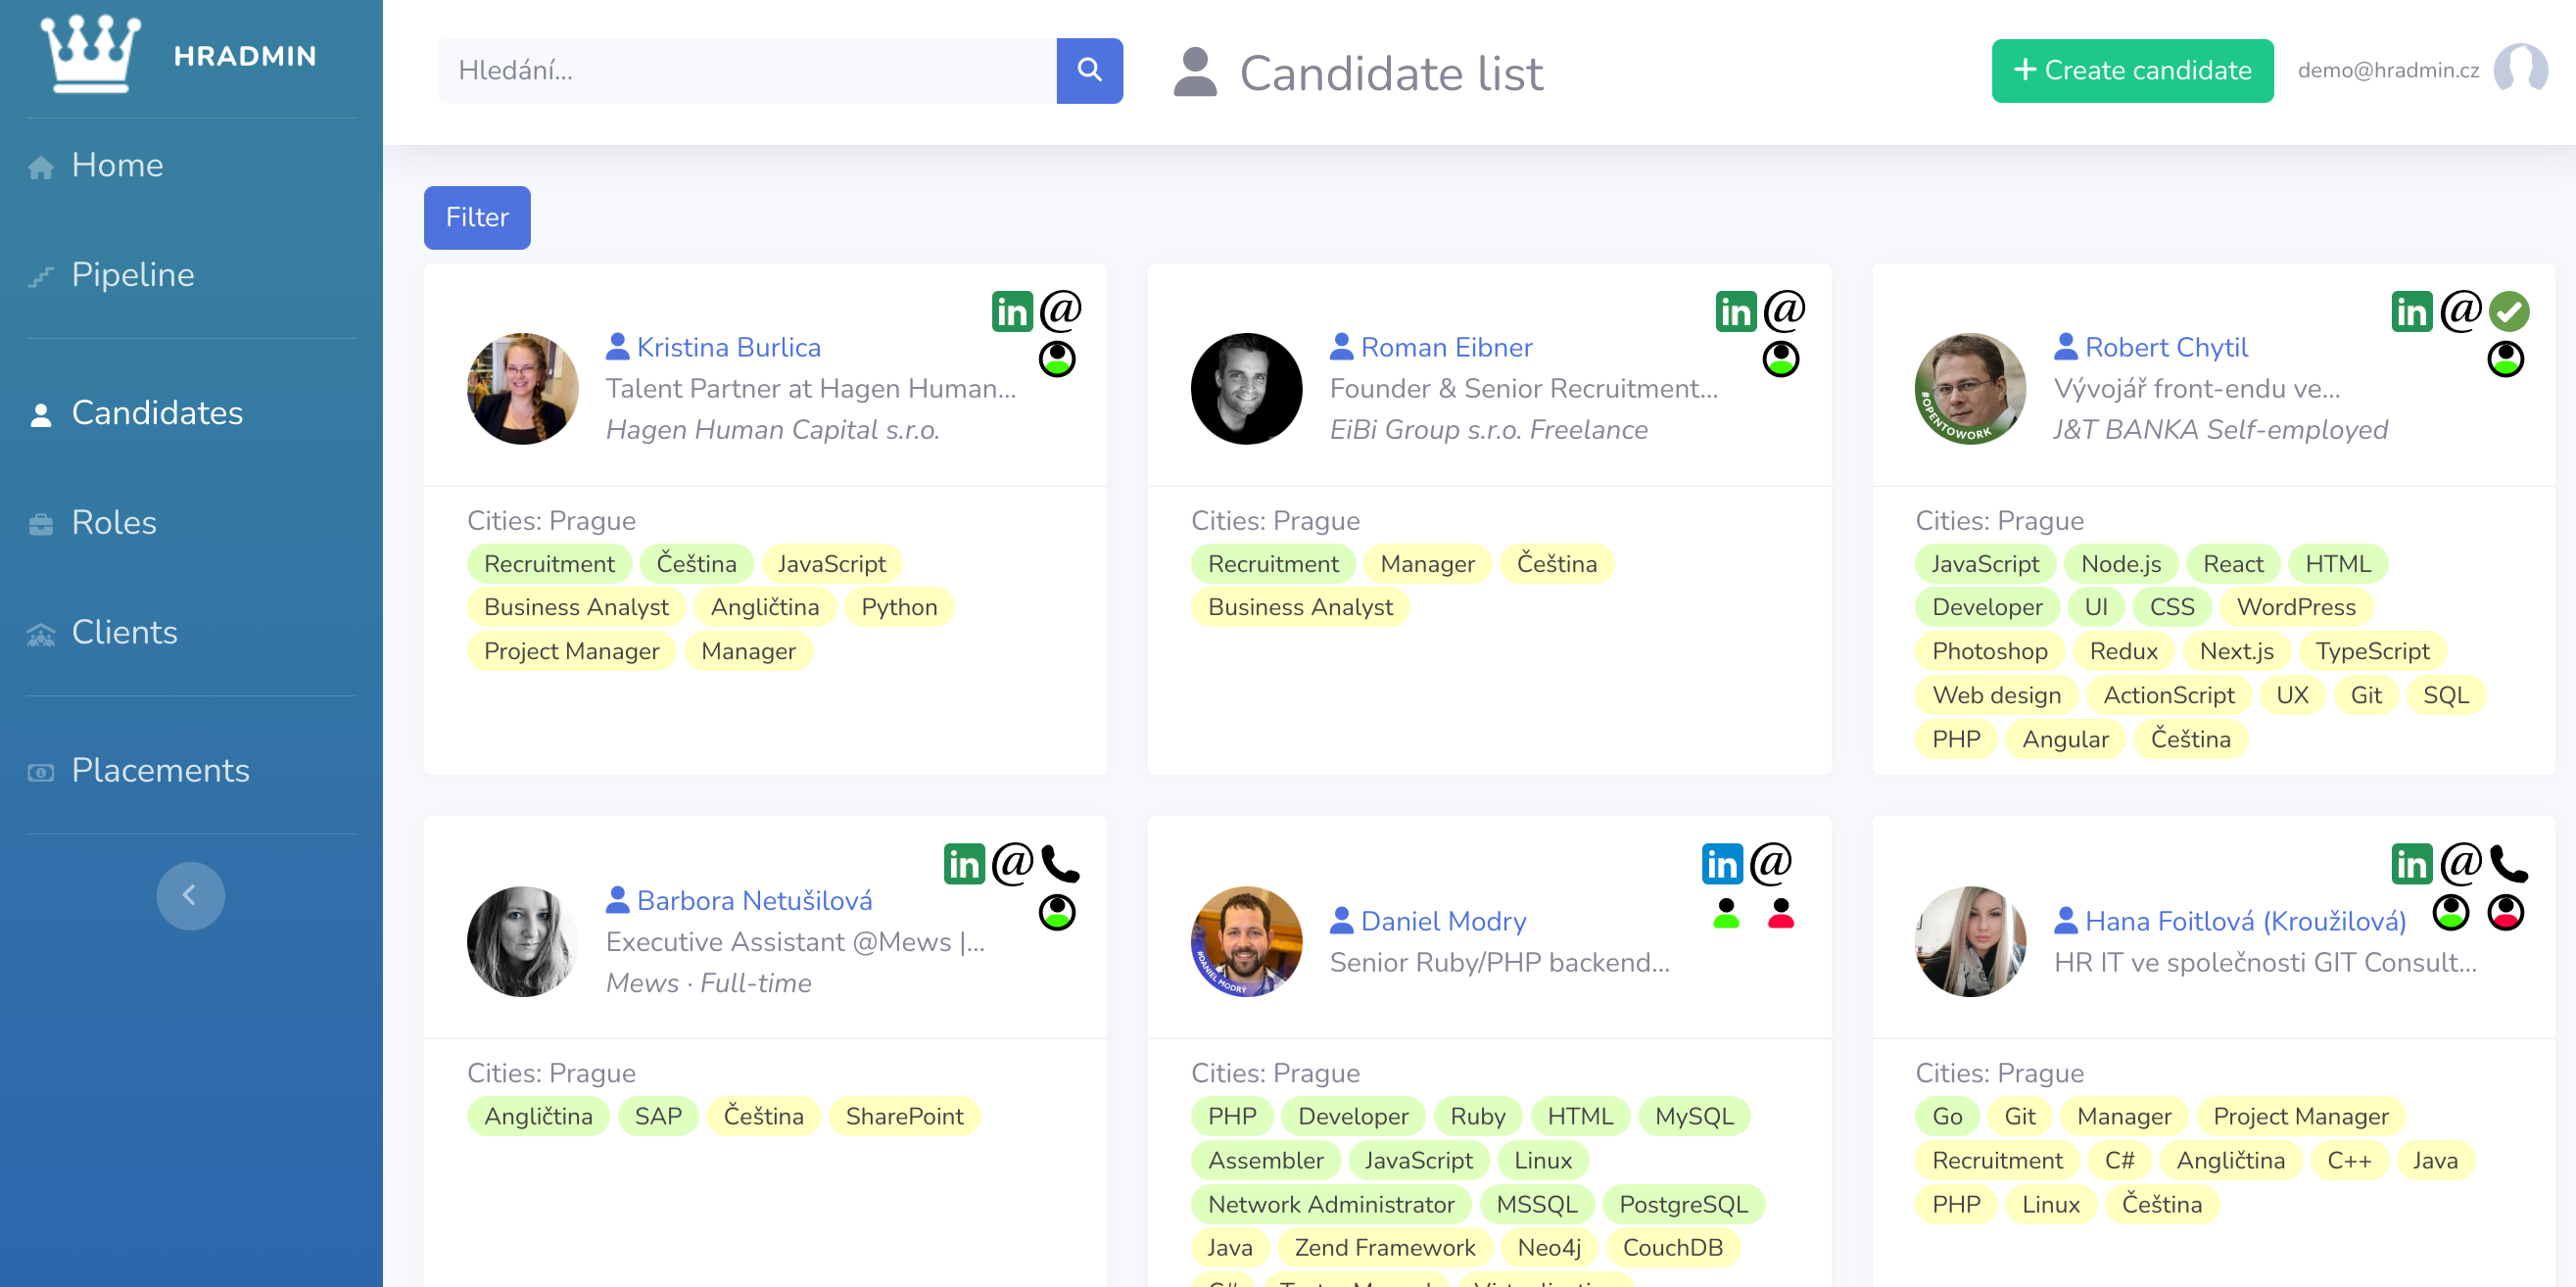
Task: Click the search magnifier button
Action: [1089, 70]
